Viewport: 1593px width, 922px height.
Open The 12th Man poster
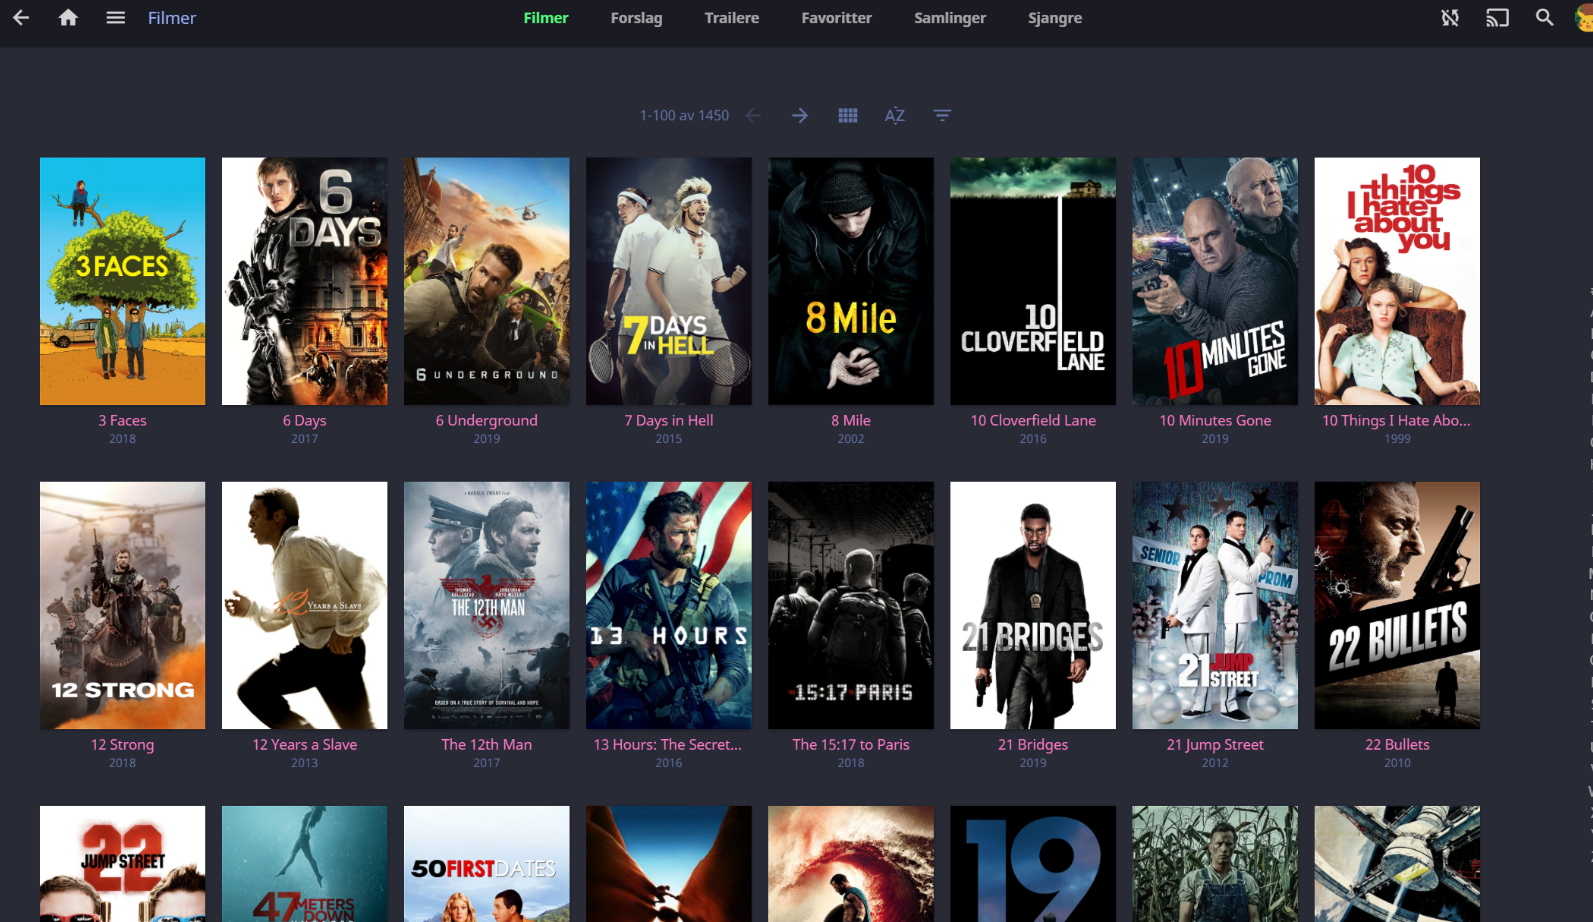coord(486,605)
